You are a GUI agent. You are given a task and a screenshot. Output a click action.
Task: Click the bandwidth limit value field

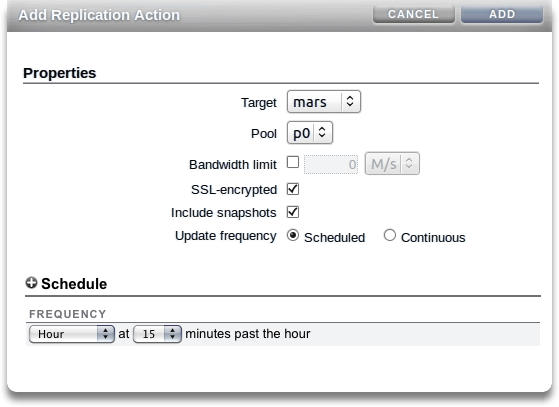pyautogui.click(x=331, y=164)
